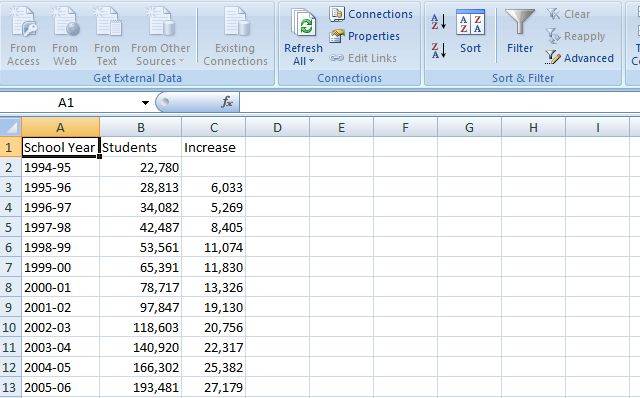This screenshot has width=640, height=398.
Task: Open data range Properties
Action: coord(364,36)
